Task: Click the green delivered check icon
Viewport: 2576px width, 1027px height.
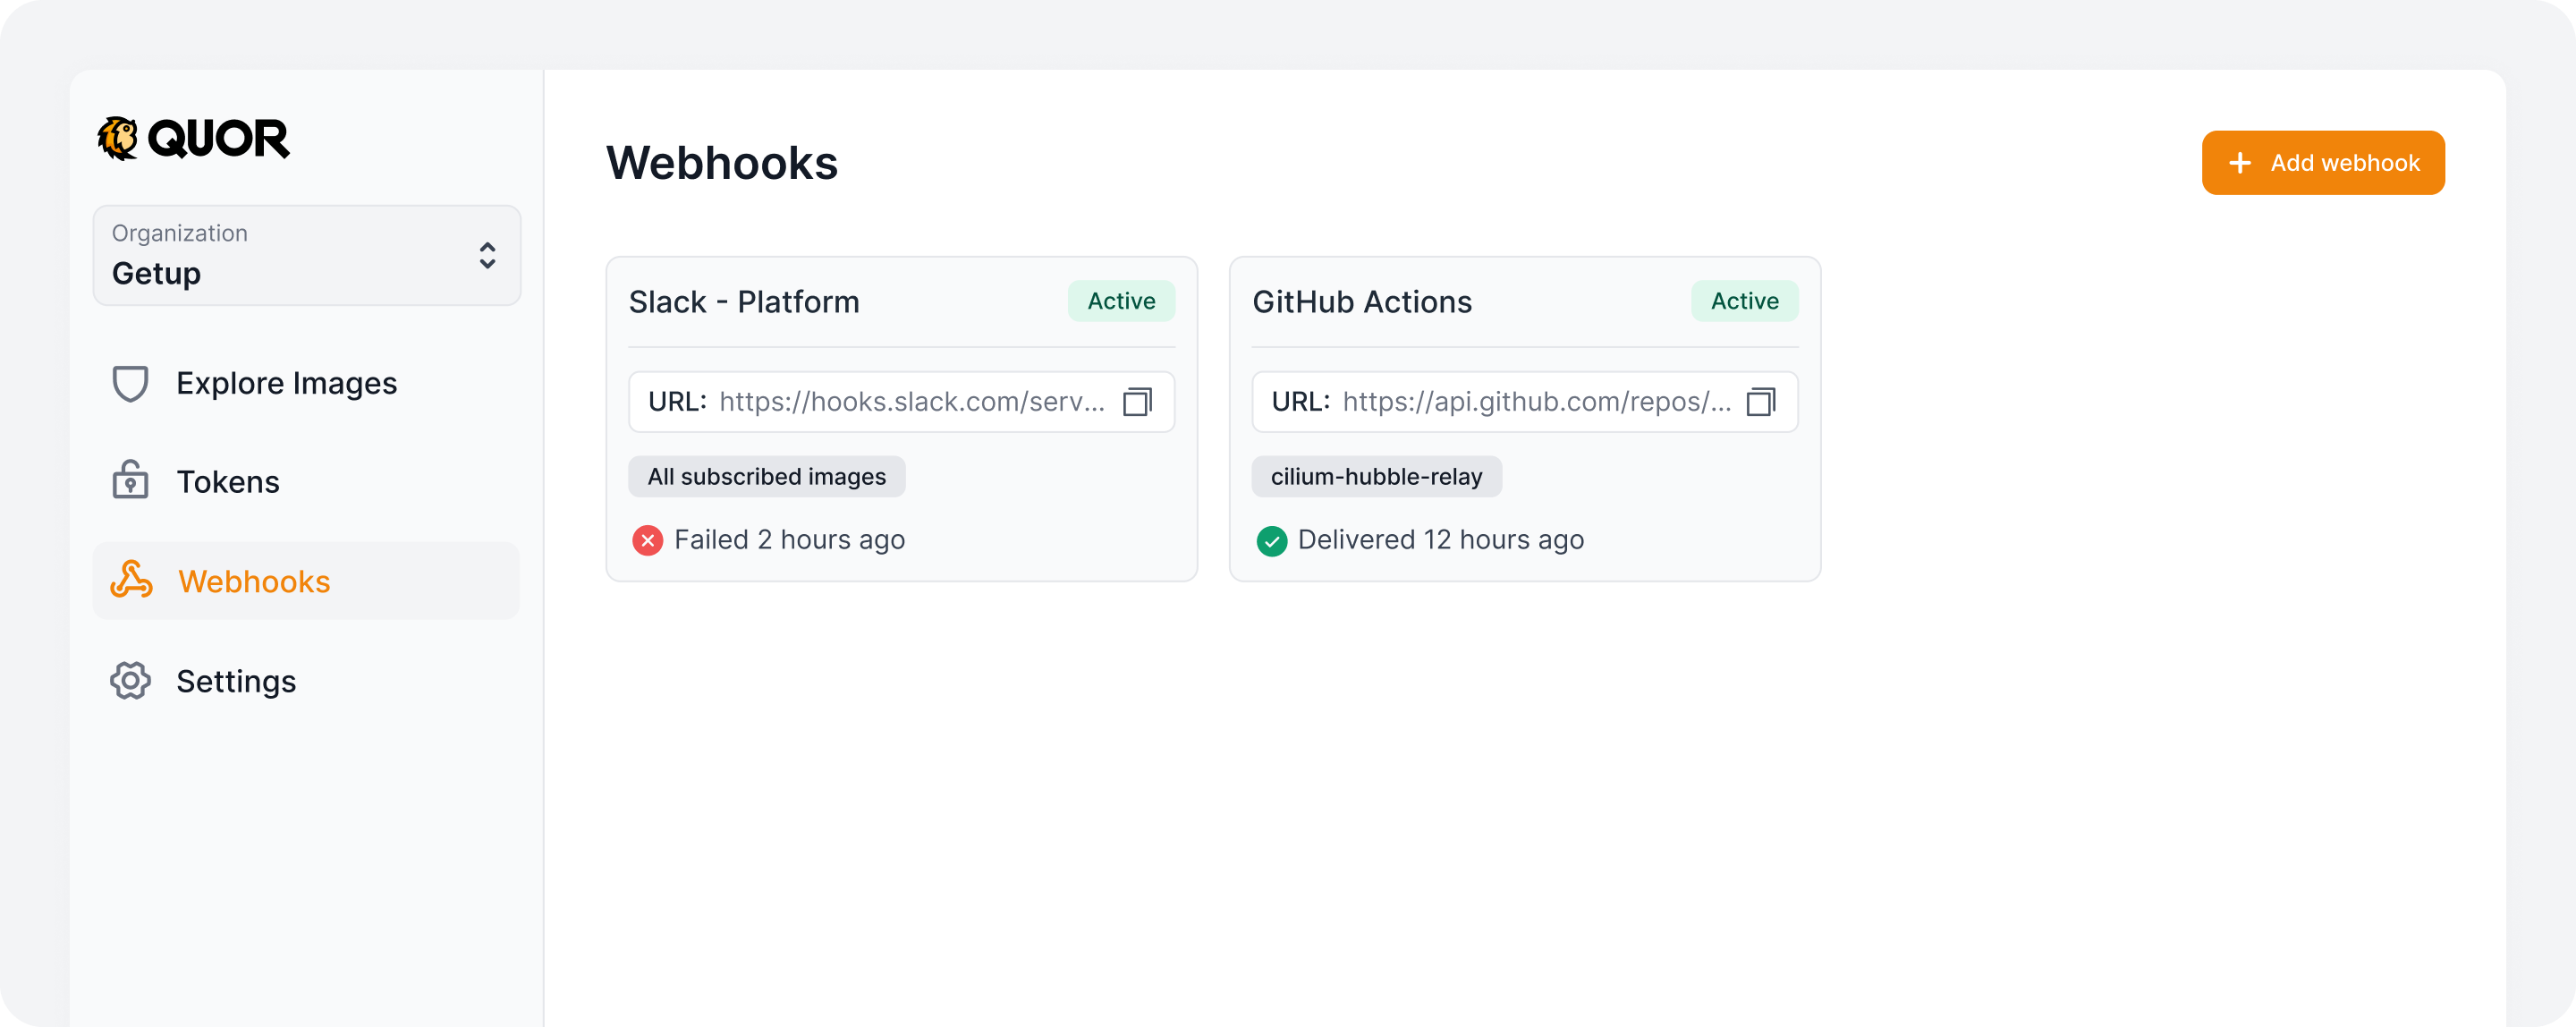Action: pos(1271,540)
